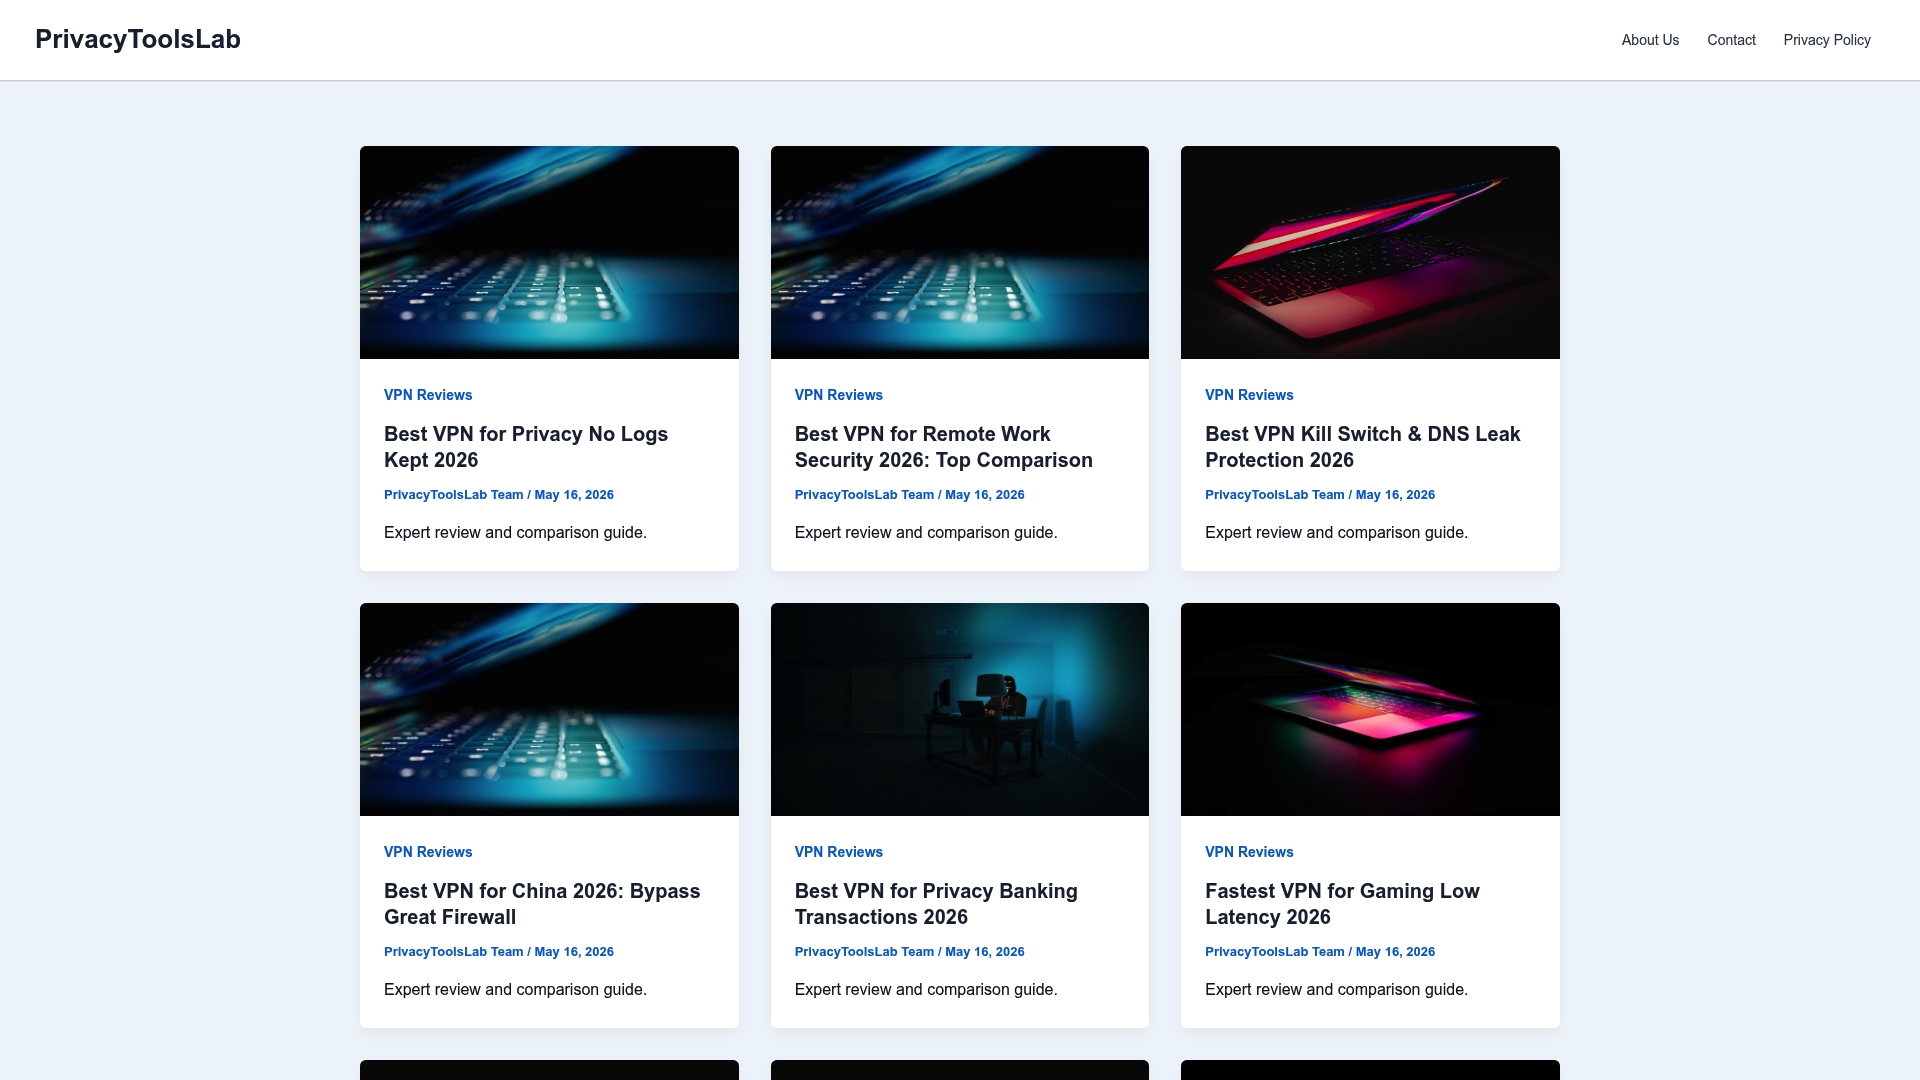The height and width of the screenshot is (1080, 1920).
Task: Click excerpt text on the China card
Action: point(515,990)
